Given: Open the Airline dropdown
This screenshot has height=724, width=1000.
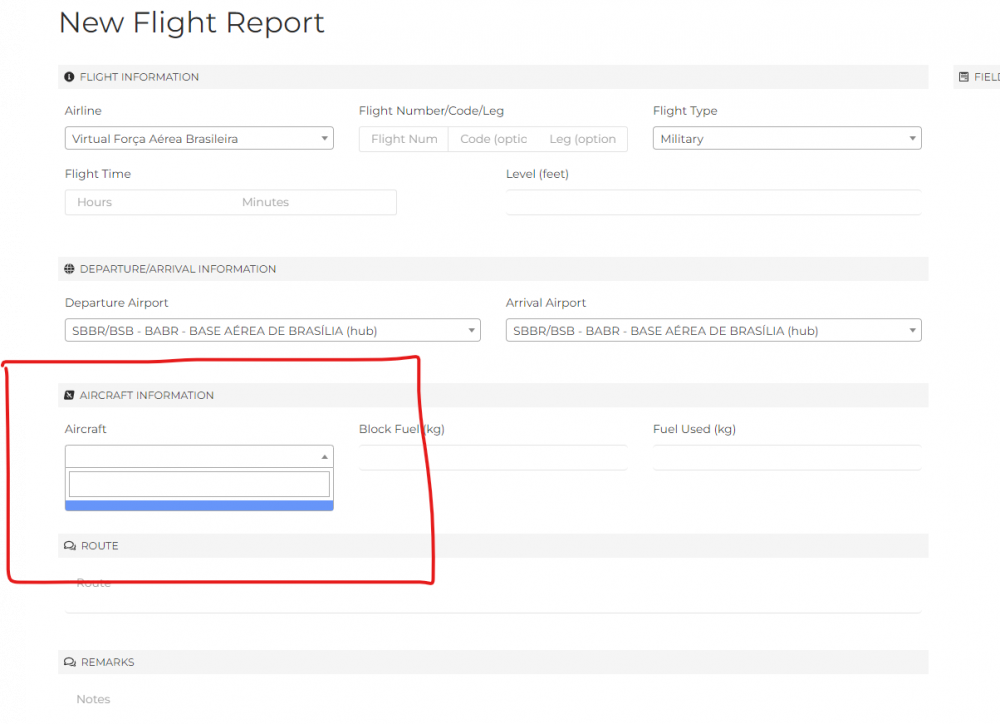Looking at the screenshot, I should coord(199,139).
